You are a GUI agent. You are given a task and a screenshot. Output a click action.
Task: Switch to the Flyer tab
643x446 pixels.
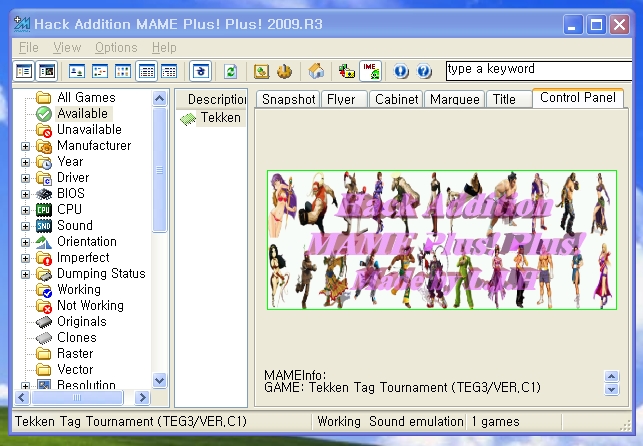[344, 100]
